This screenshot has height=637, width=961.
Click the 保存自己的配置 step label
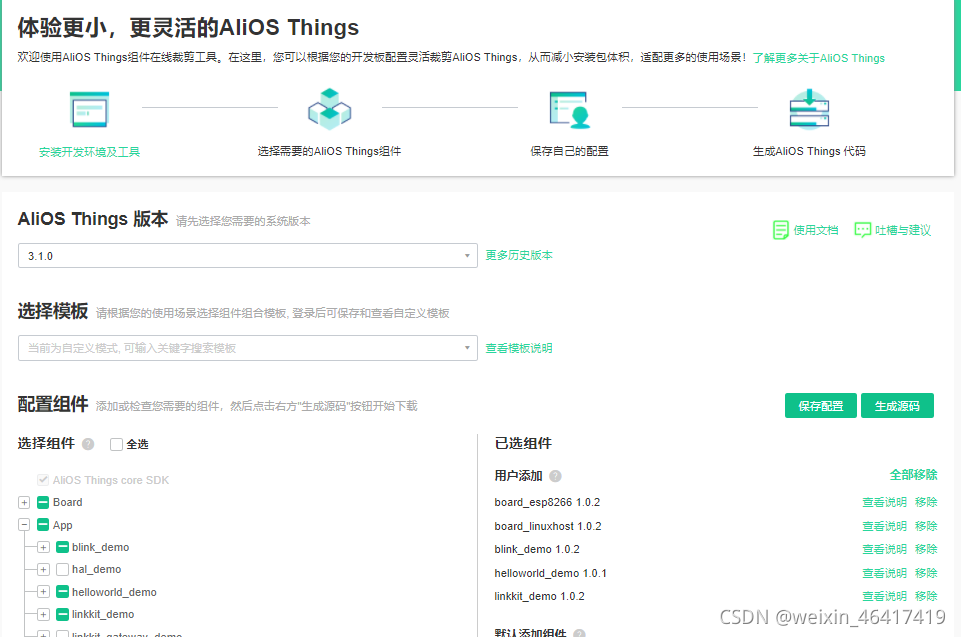click(x=569, y=151)
